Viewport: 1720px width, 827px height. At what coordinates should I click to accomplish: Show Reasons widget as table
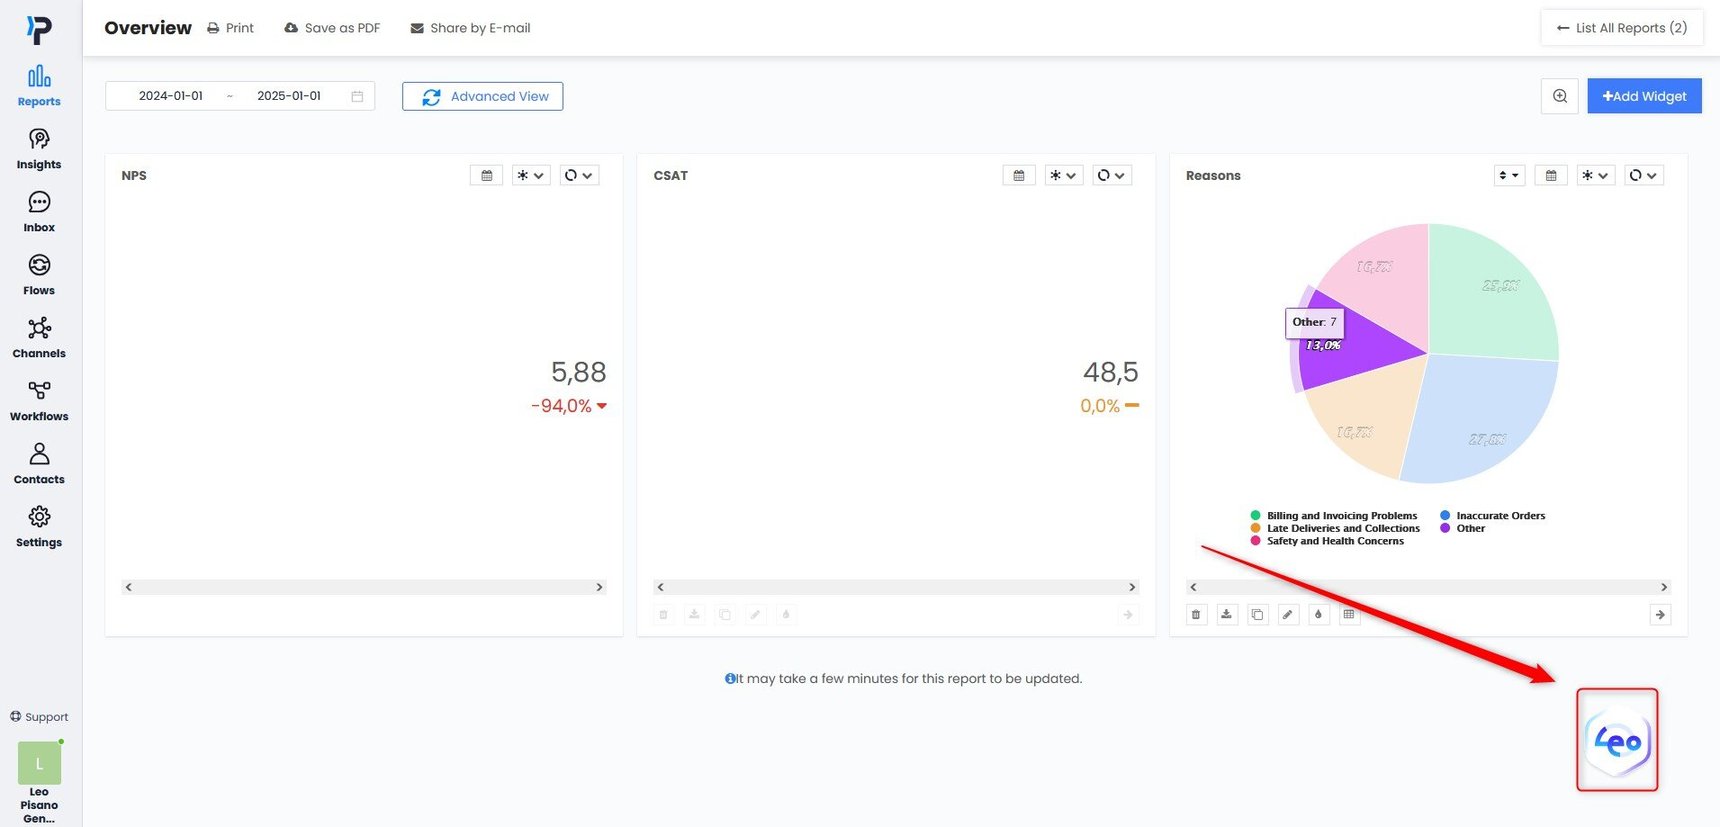click(x=1349, y=614)
